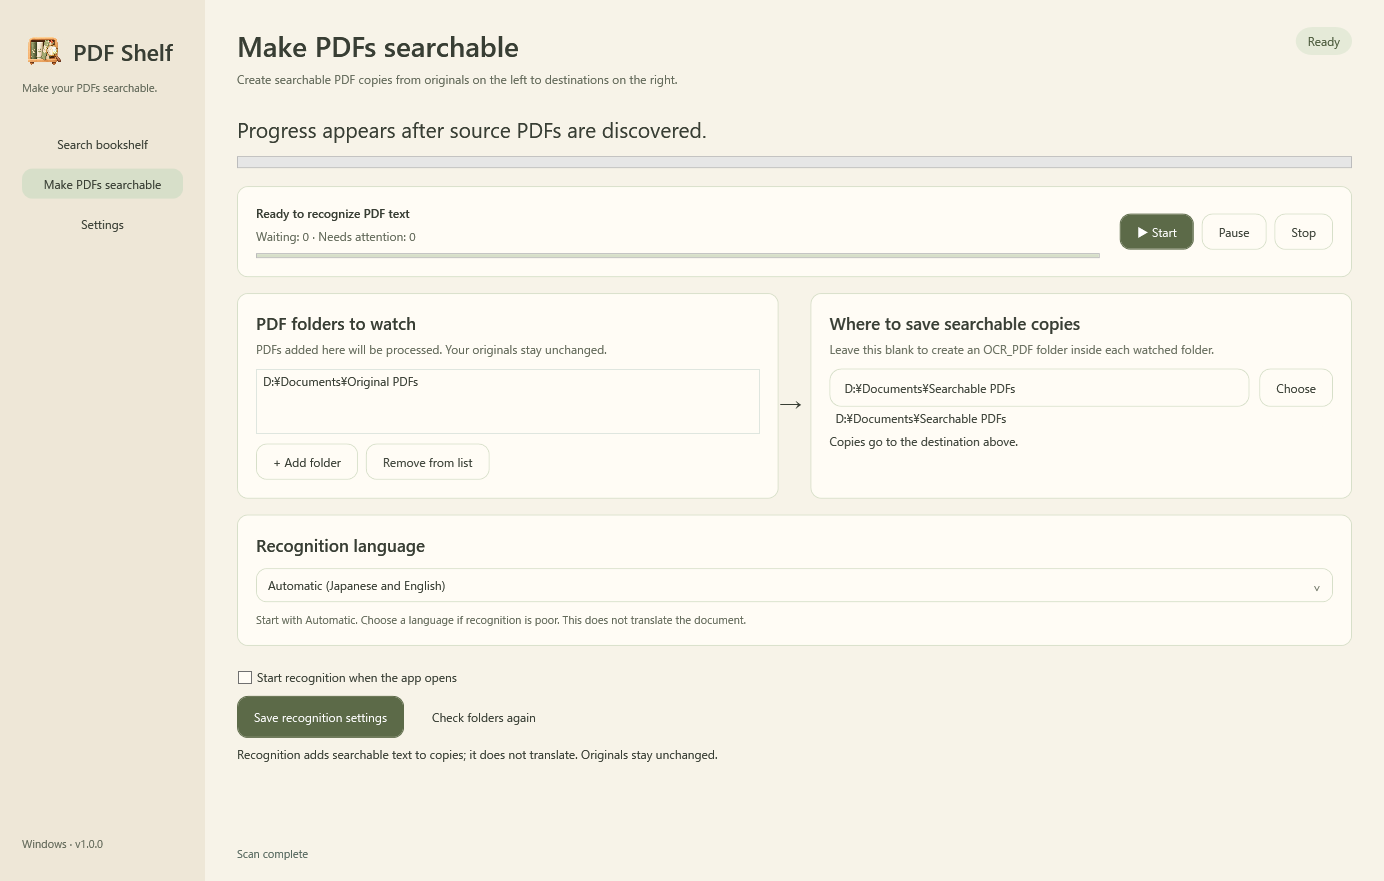Click the Ready status badge
This screenshot has height=881, width=1384.
pyautogui.click(x=1324, y=42)
